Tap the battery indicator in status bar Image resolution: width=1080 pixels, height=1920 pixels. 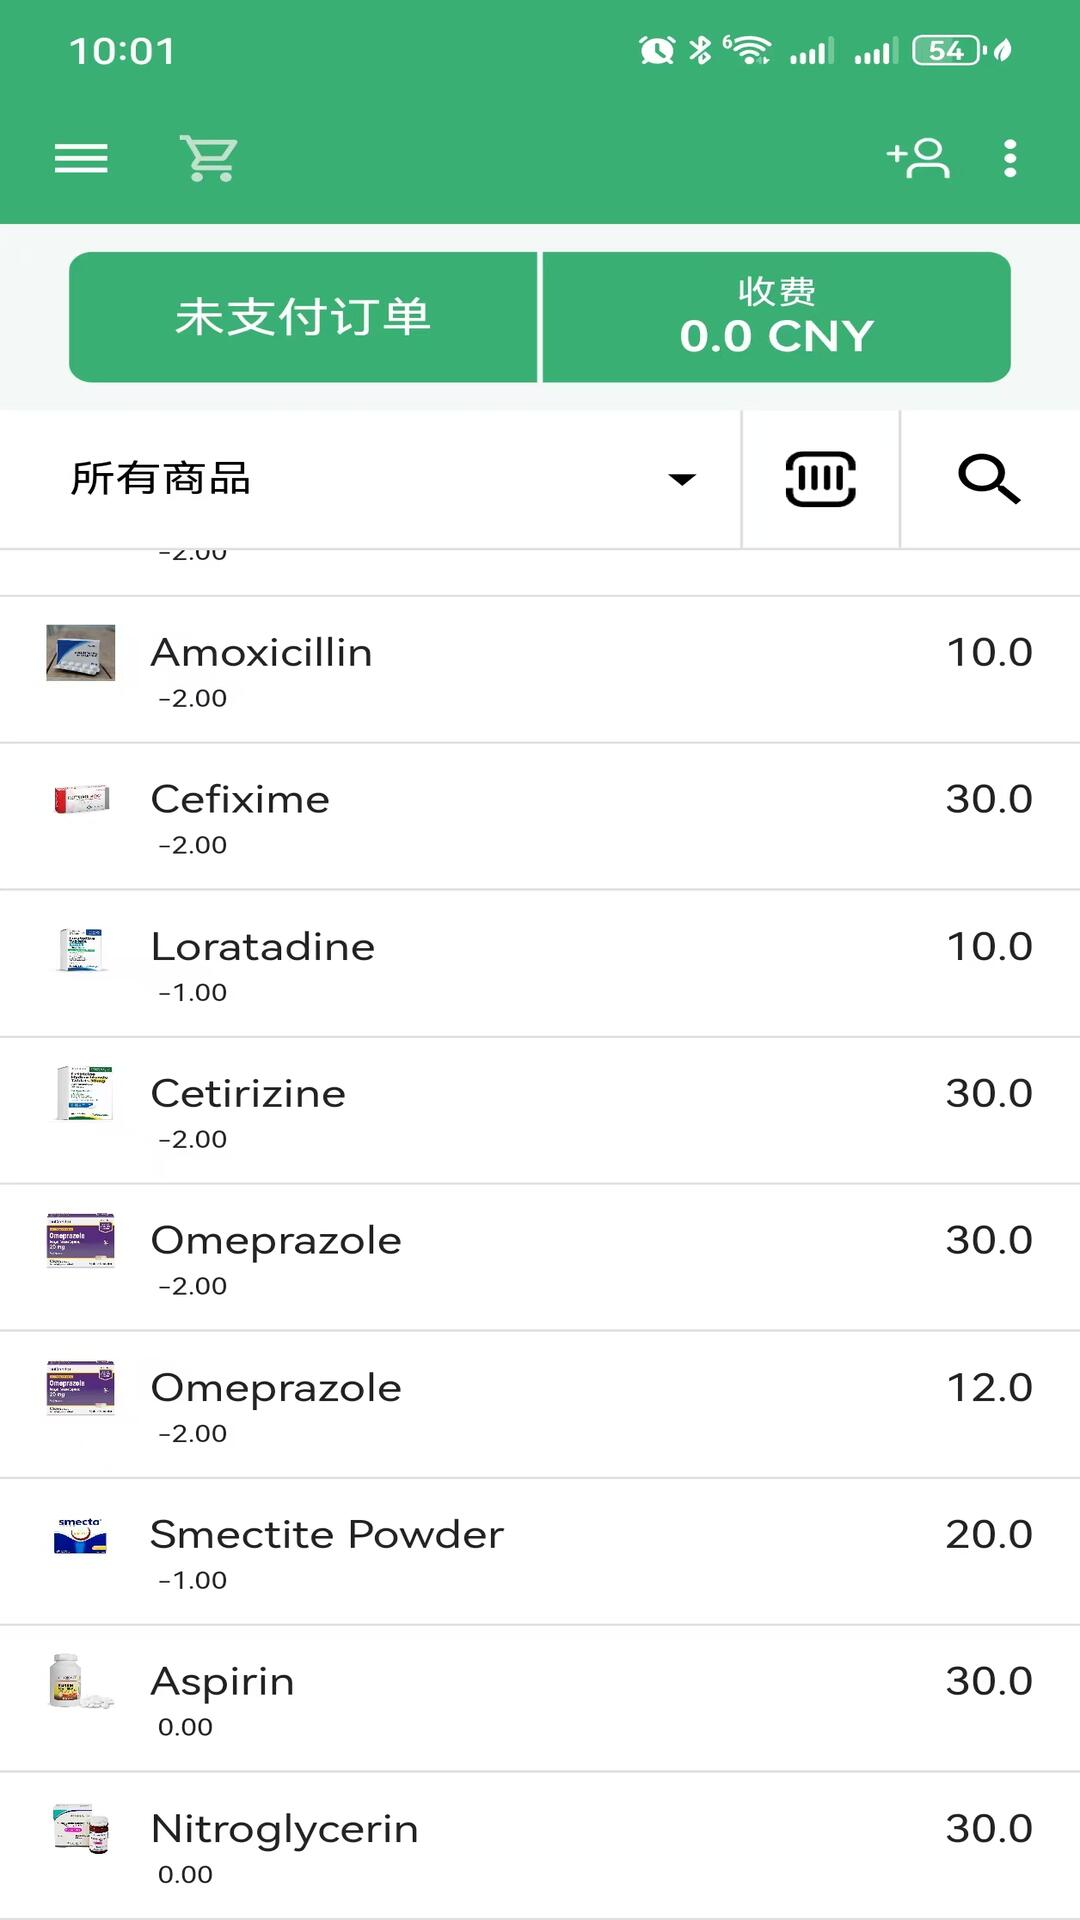947,50
